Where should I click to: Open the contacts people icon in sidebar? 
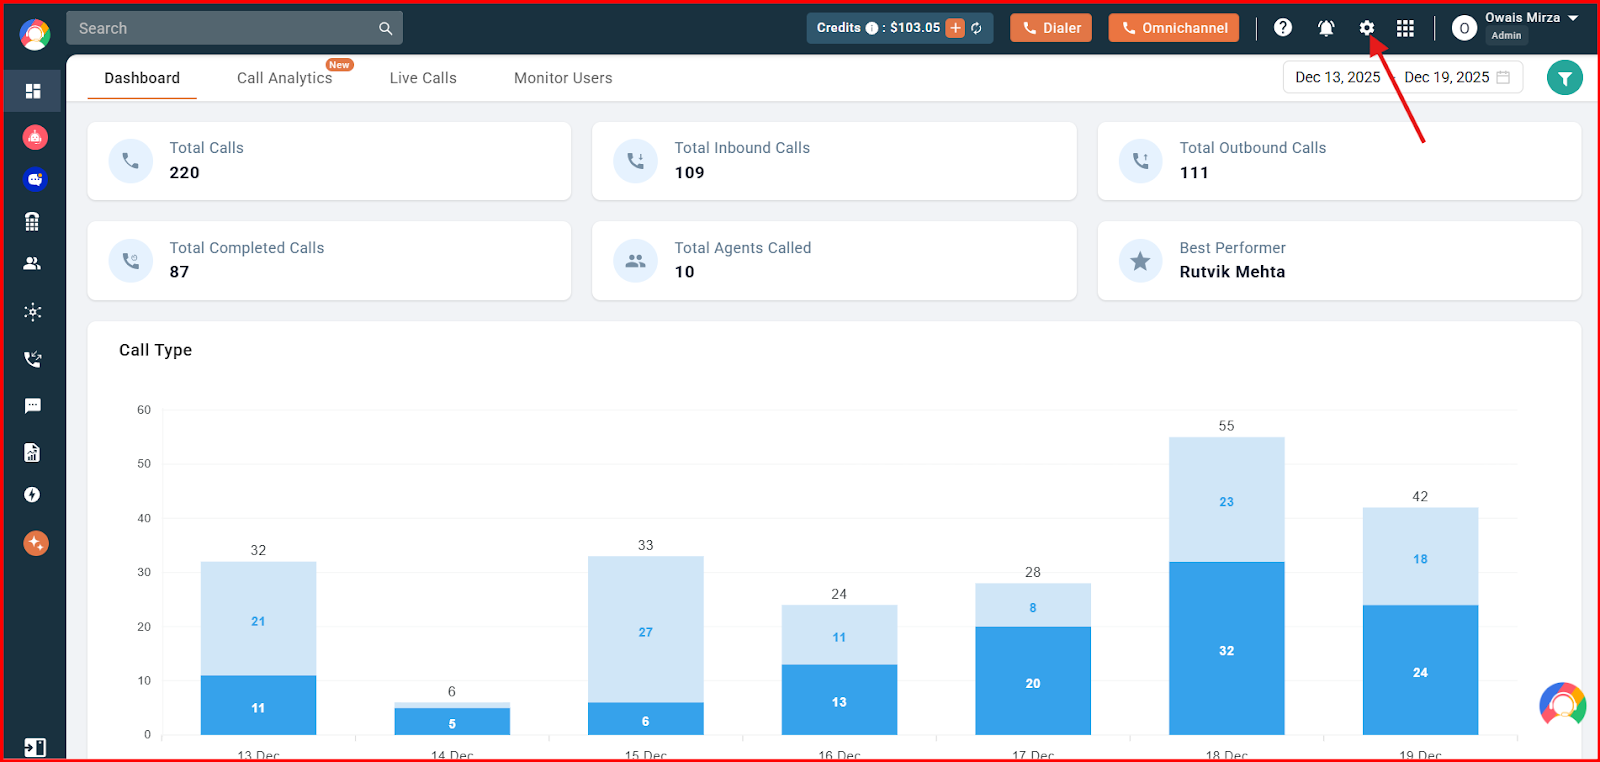[33, 264]
